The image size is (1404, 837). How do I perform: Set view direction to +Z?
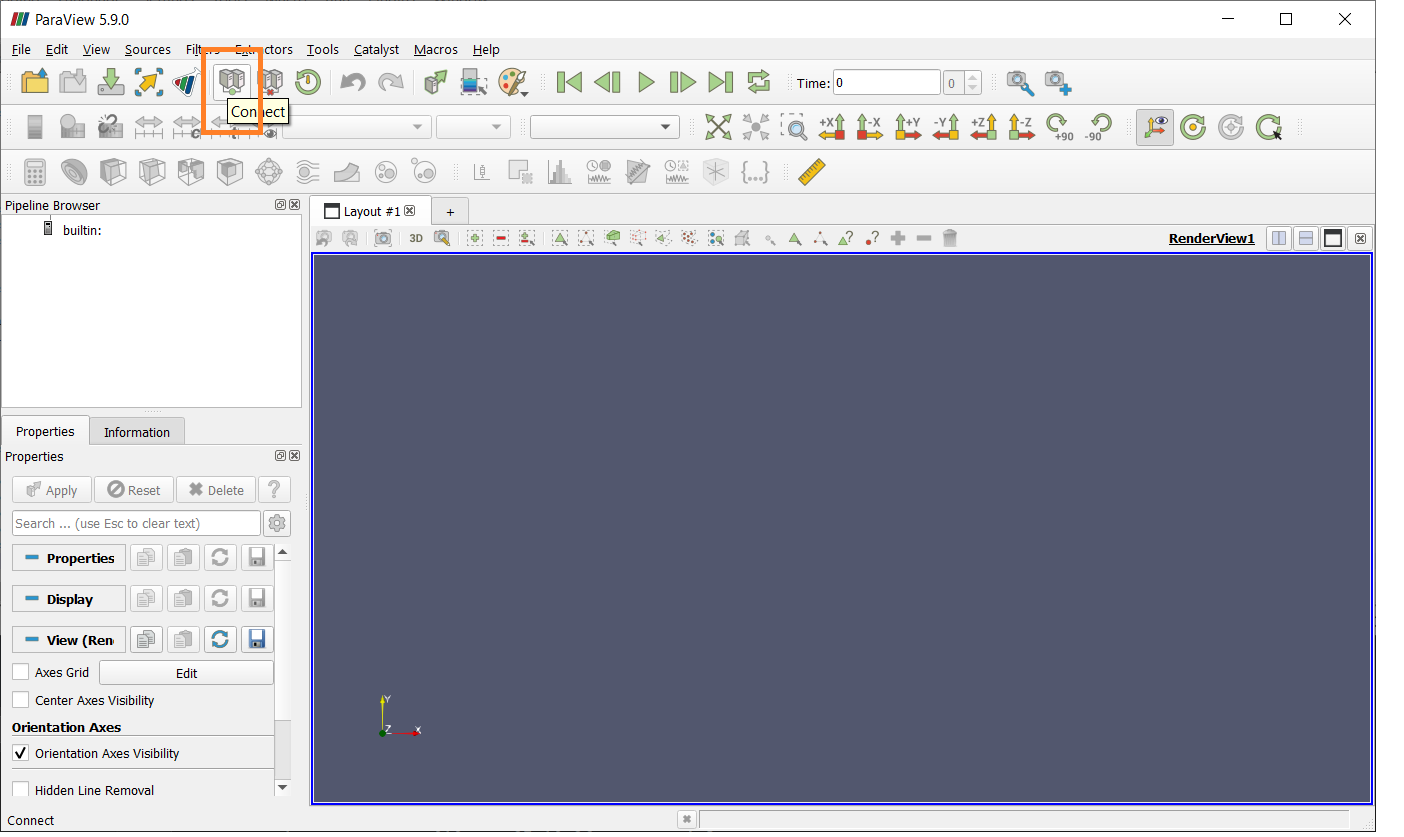pyautogui.click(x=984, y=127)
